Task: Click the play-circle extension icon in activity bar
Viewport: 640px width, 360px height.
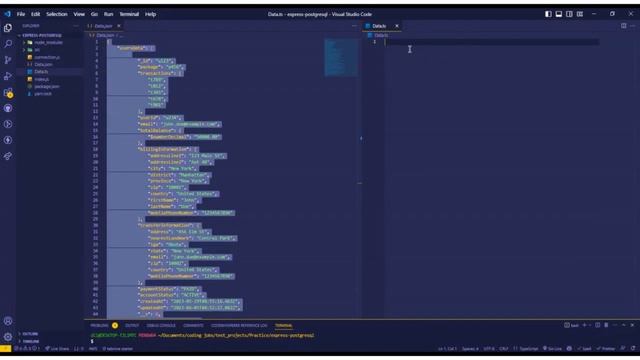Action: coord(8,124)
